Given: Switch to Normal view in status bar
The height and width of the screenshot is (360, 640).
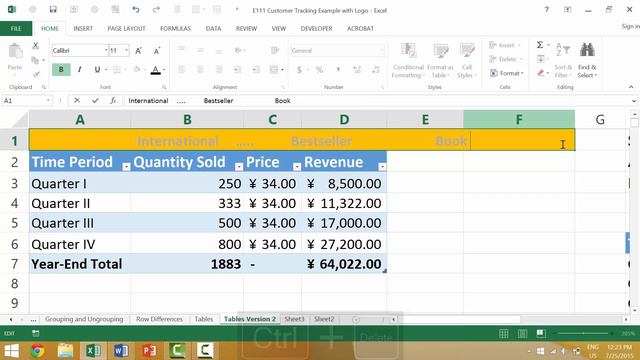Looking at the screenshot, I should (504, 334).
